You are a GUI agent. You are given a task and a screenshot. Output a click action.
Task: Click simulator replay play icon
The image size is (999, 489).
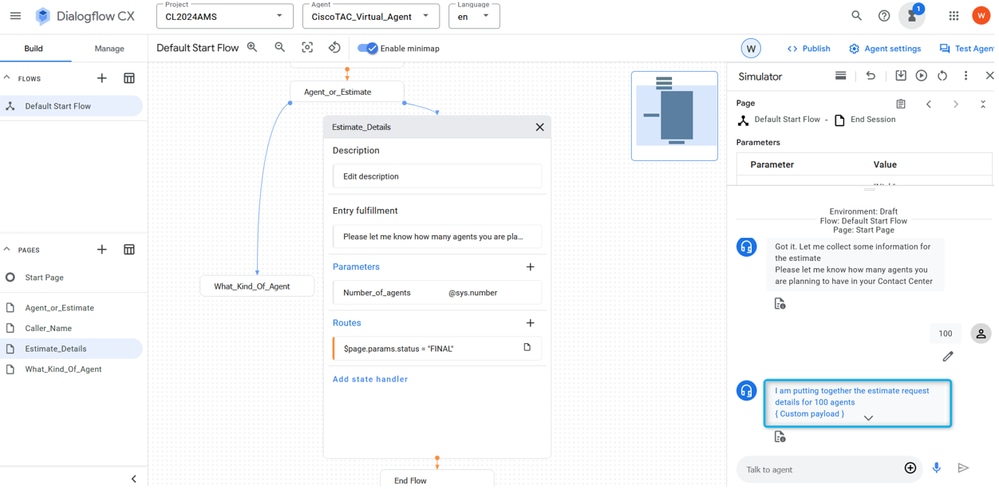coord(921,76)
